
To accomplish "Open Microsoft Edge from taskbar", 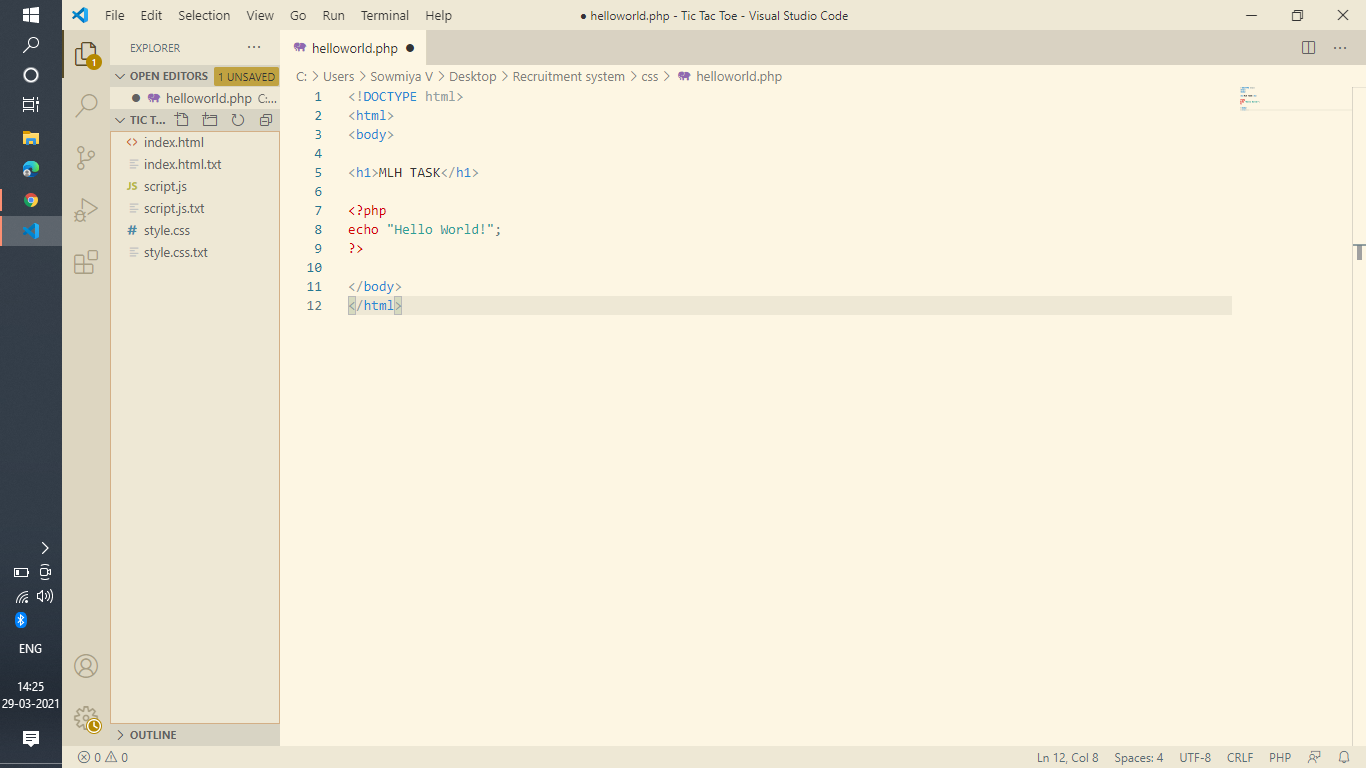I will point(31,168).
